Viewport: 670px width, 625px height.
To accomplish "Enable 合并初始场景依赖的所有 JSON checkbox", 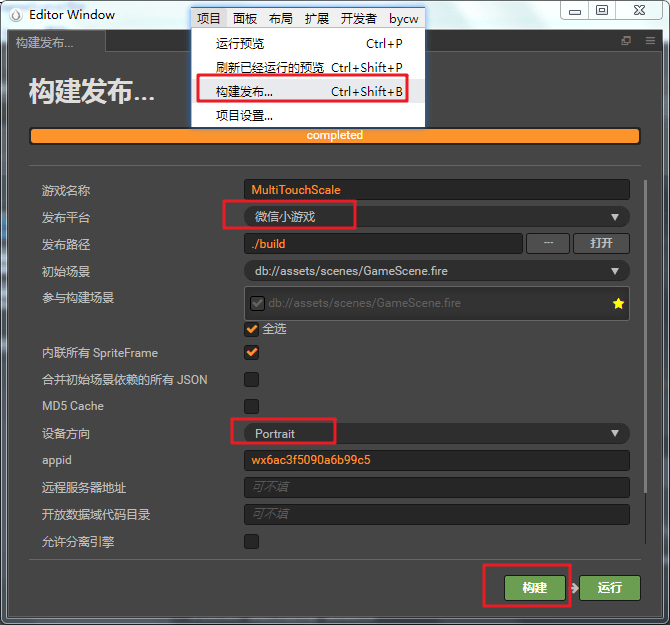I will pos(252,379).
